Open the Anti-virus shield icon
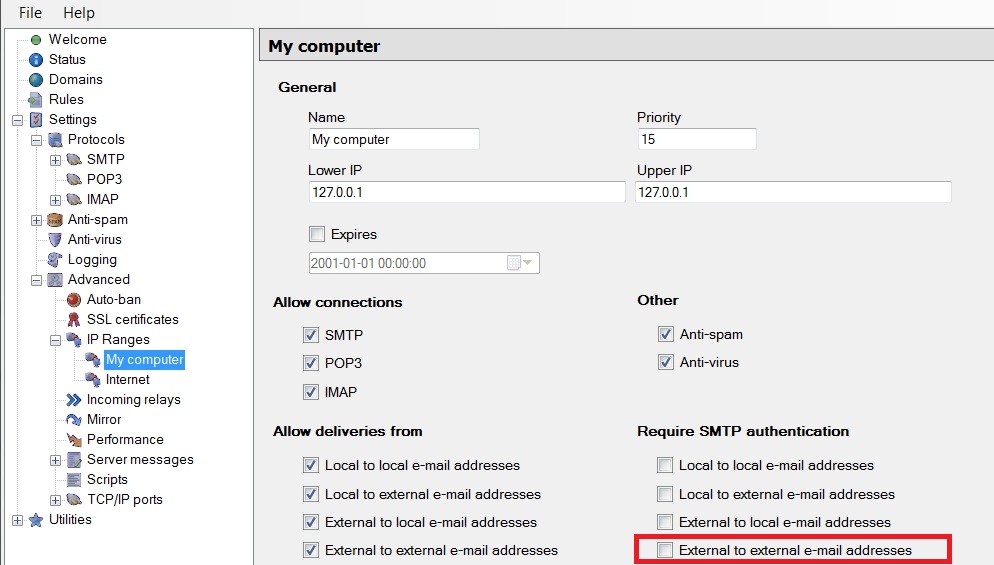 (55, 240)
